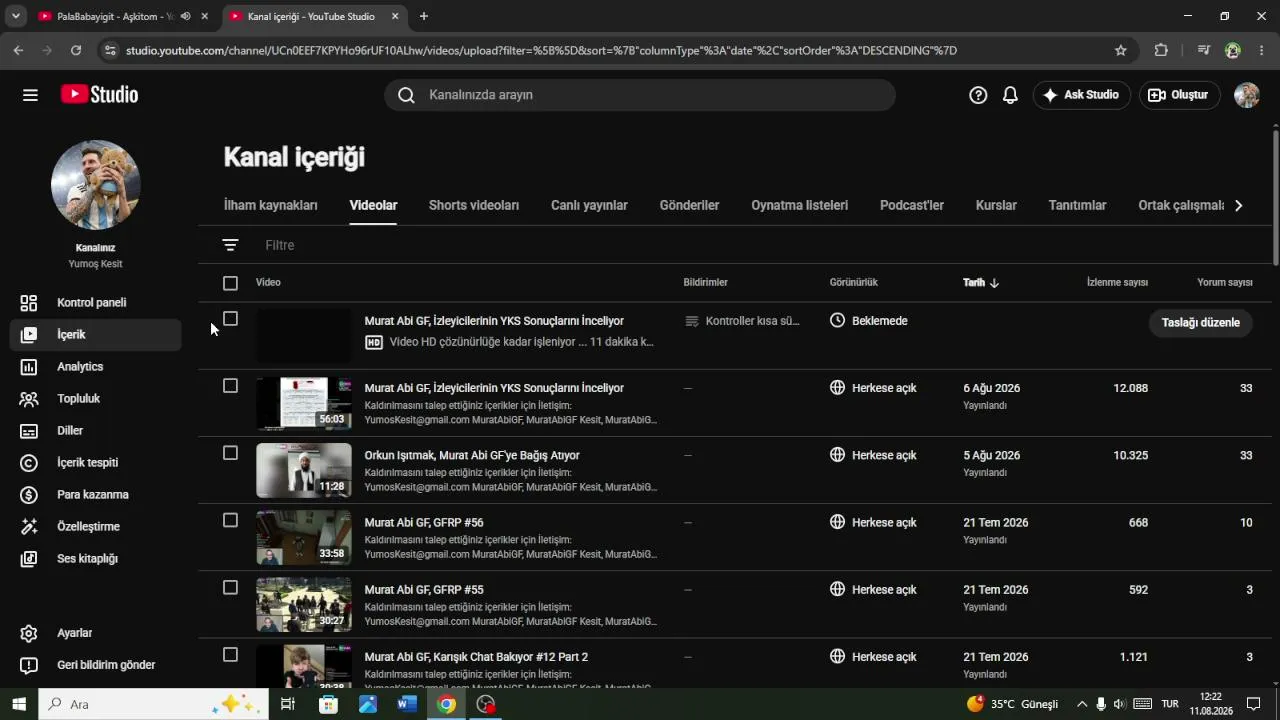Click the Kanalınızda arayın search field
This screenshot has width=1280, height=720.
click(x=640, y=95)
